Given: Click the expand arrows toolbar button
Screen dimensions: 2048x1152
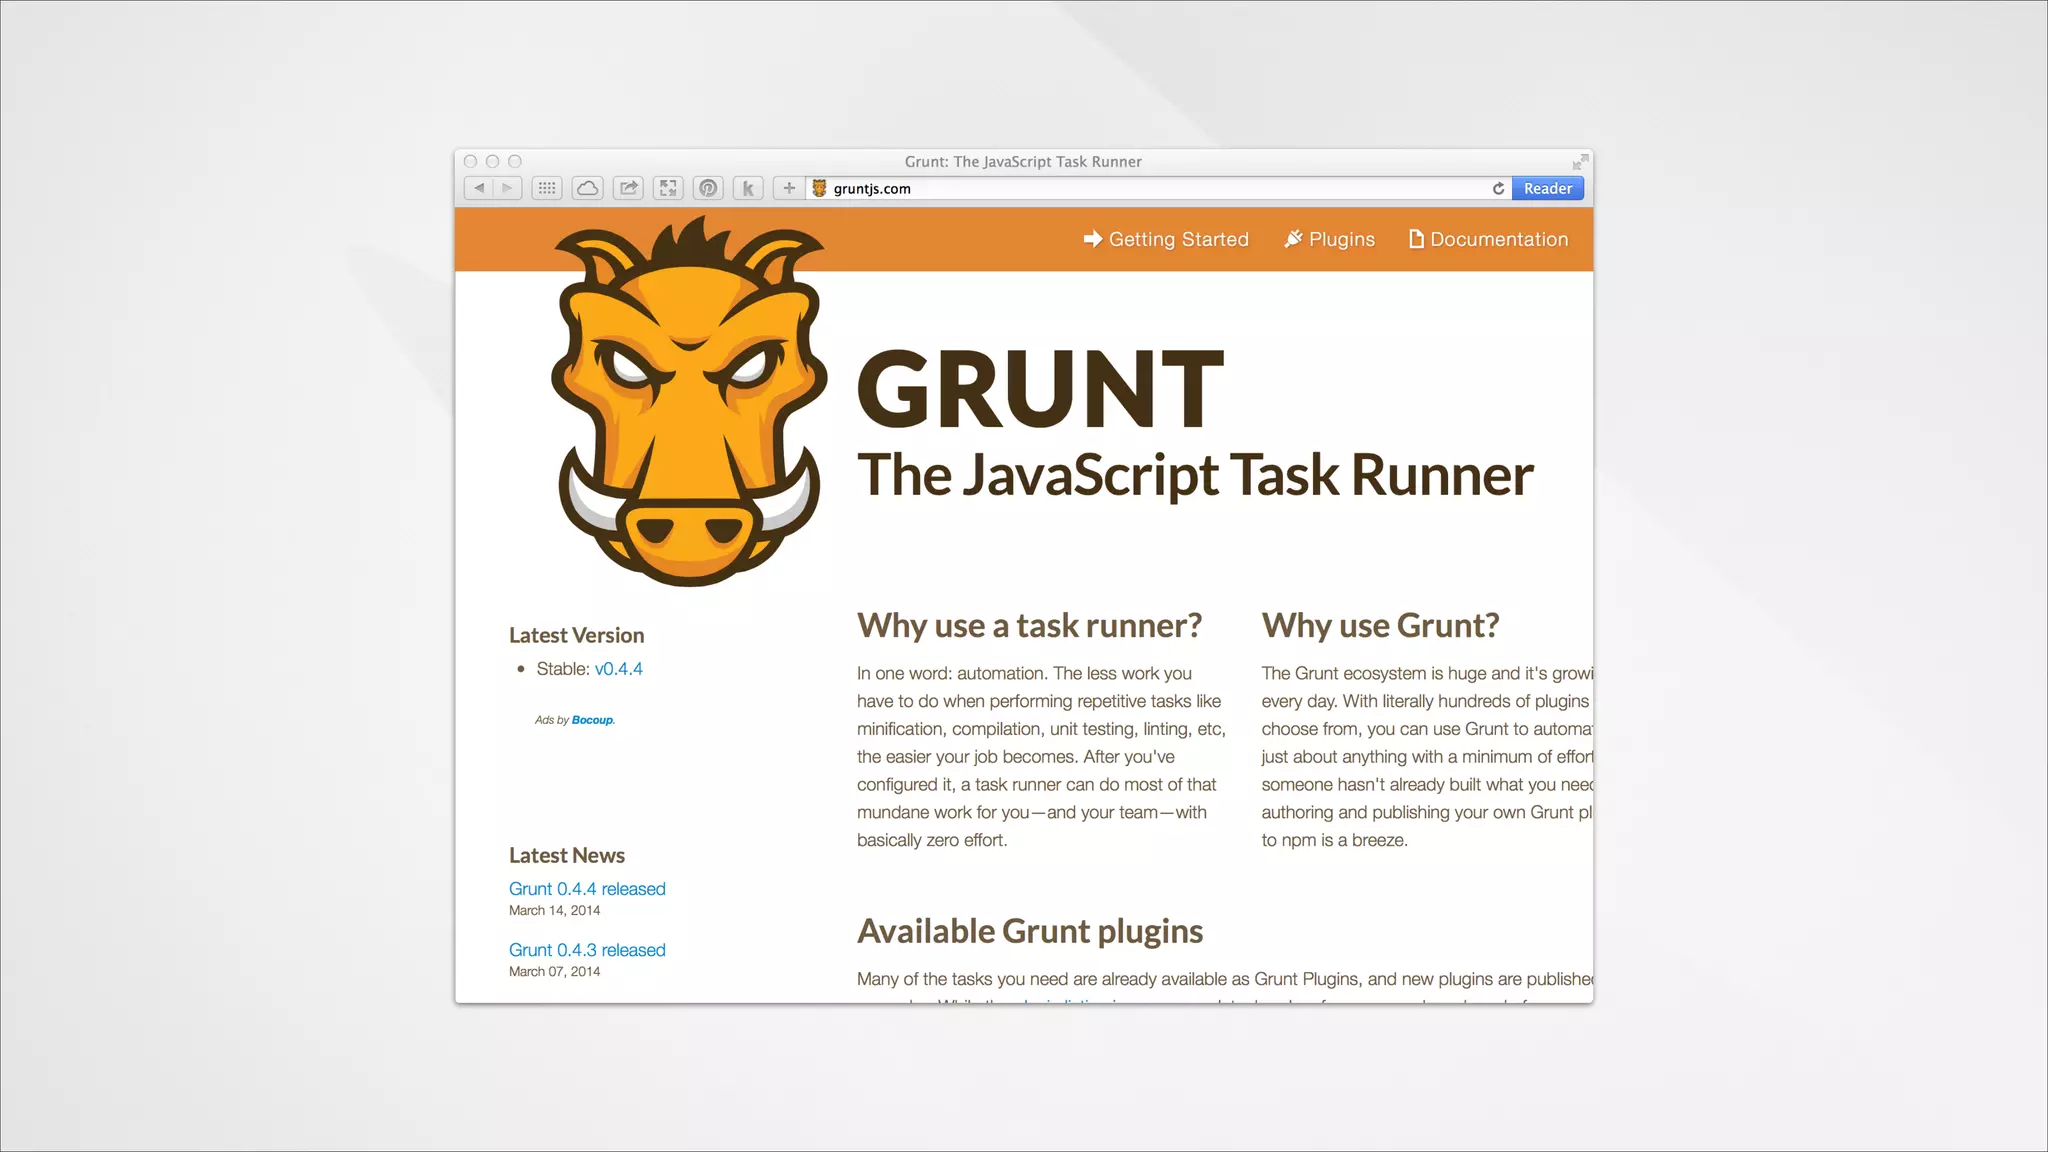Looking at the screenshot, I should pos(668,188).
